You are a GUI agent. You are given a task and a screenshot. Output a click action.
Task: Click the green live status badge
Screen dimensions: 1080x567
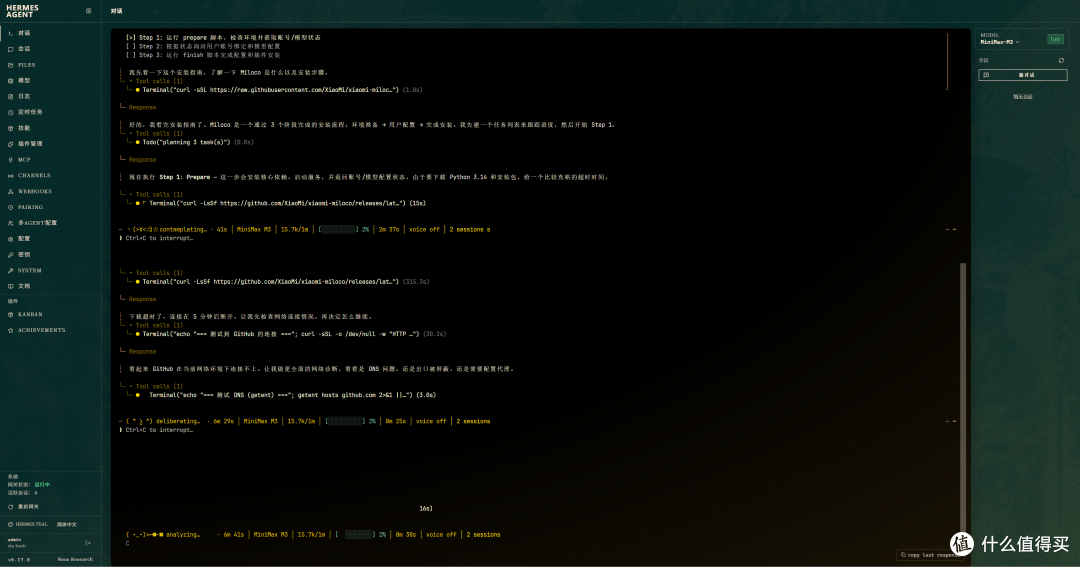point(1055,39)
